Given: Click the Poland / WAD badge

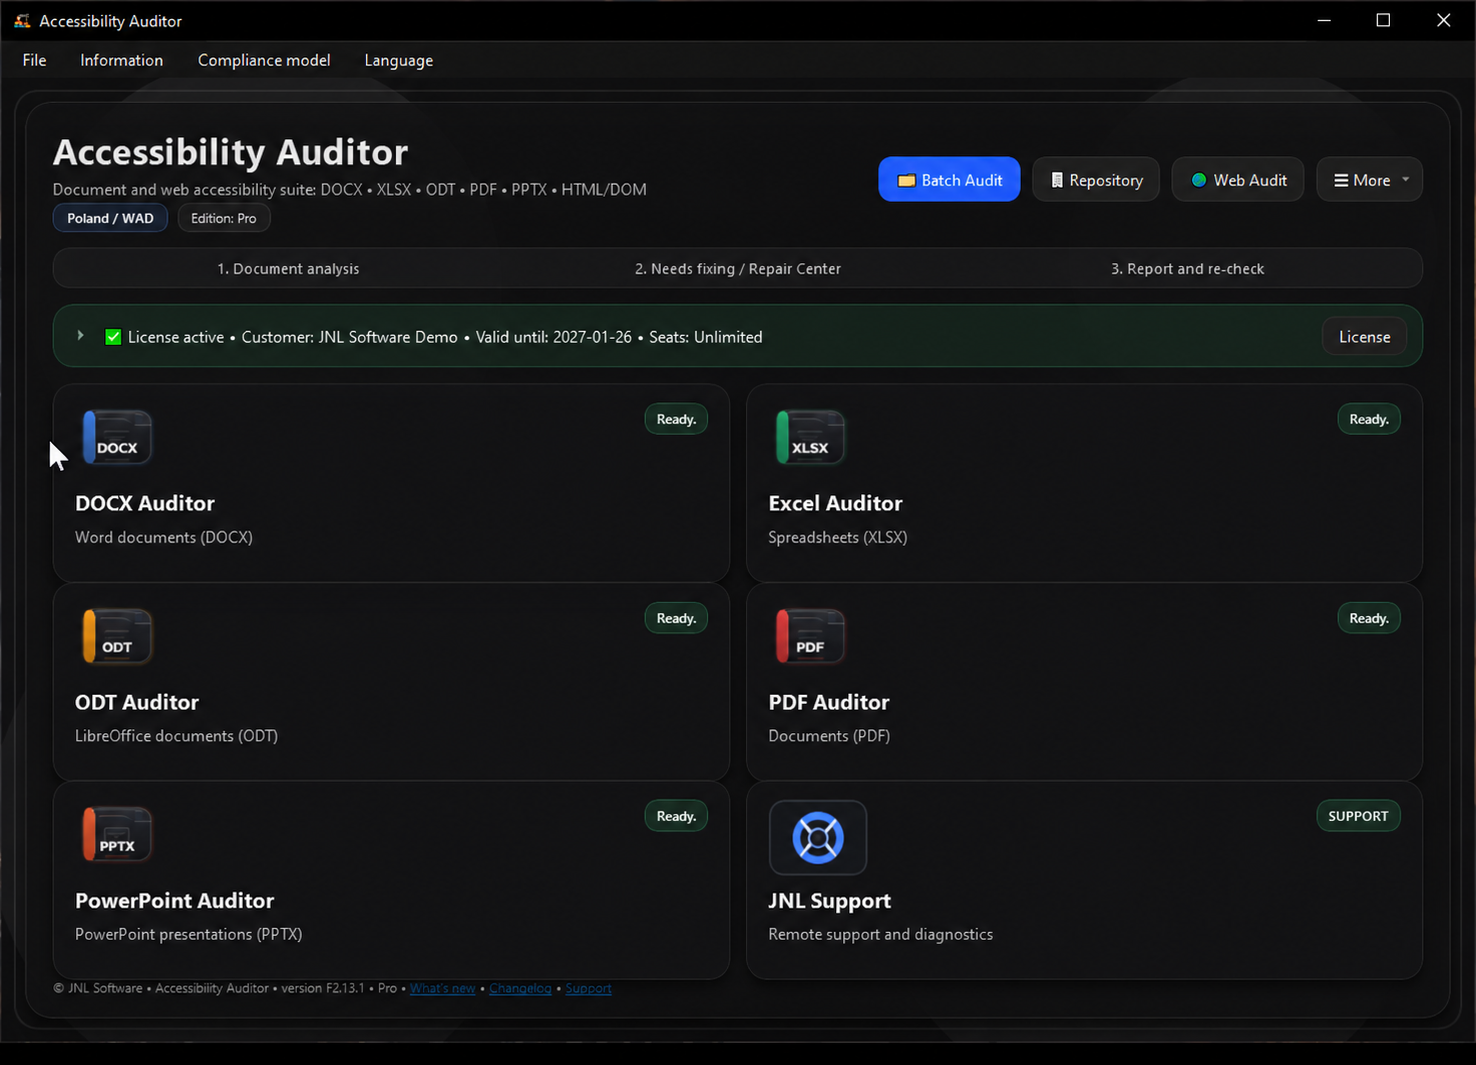Looking at the screenshot, I should point(110,218).
